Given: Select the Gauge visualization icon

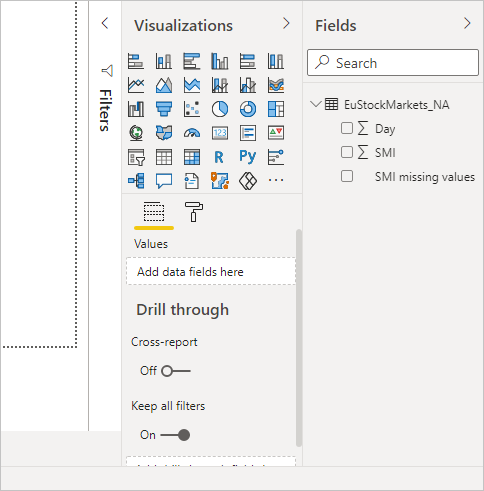Looking at the screenshot, I should pyautogui.click(x=192, y=133).
